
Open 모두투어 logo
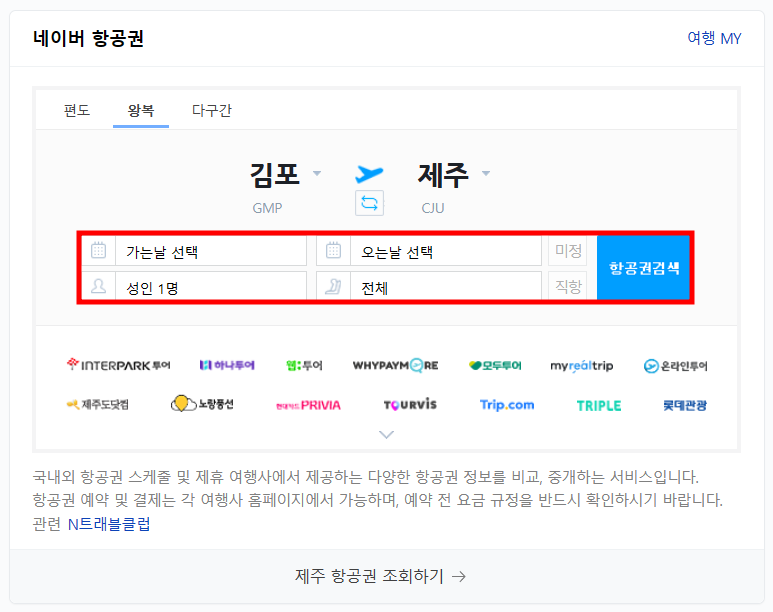(495, 365)
